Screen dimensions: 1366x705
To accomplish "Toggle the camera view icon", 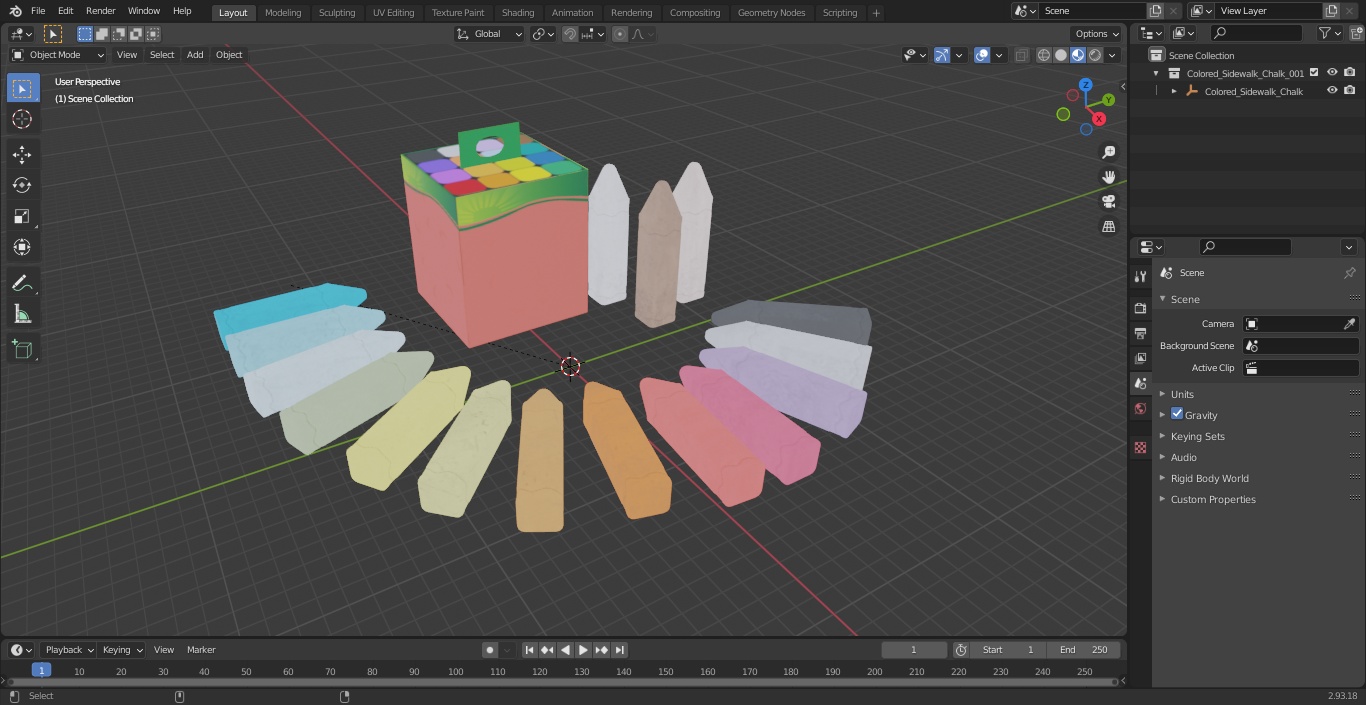I will [1108, 202].
